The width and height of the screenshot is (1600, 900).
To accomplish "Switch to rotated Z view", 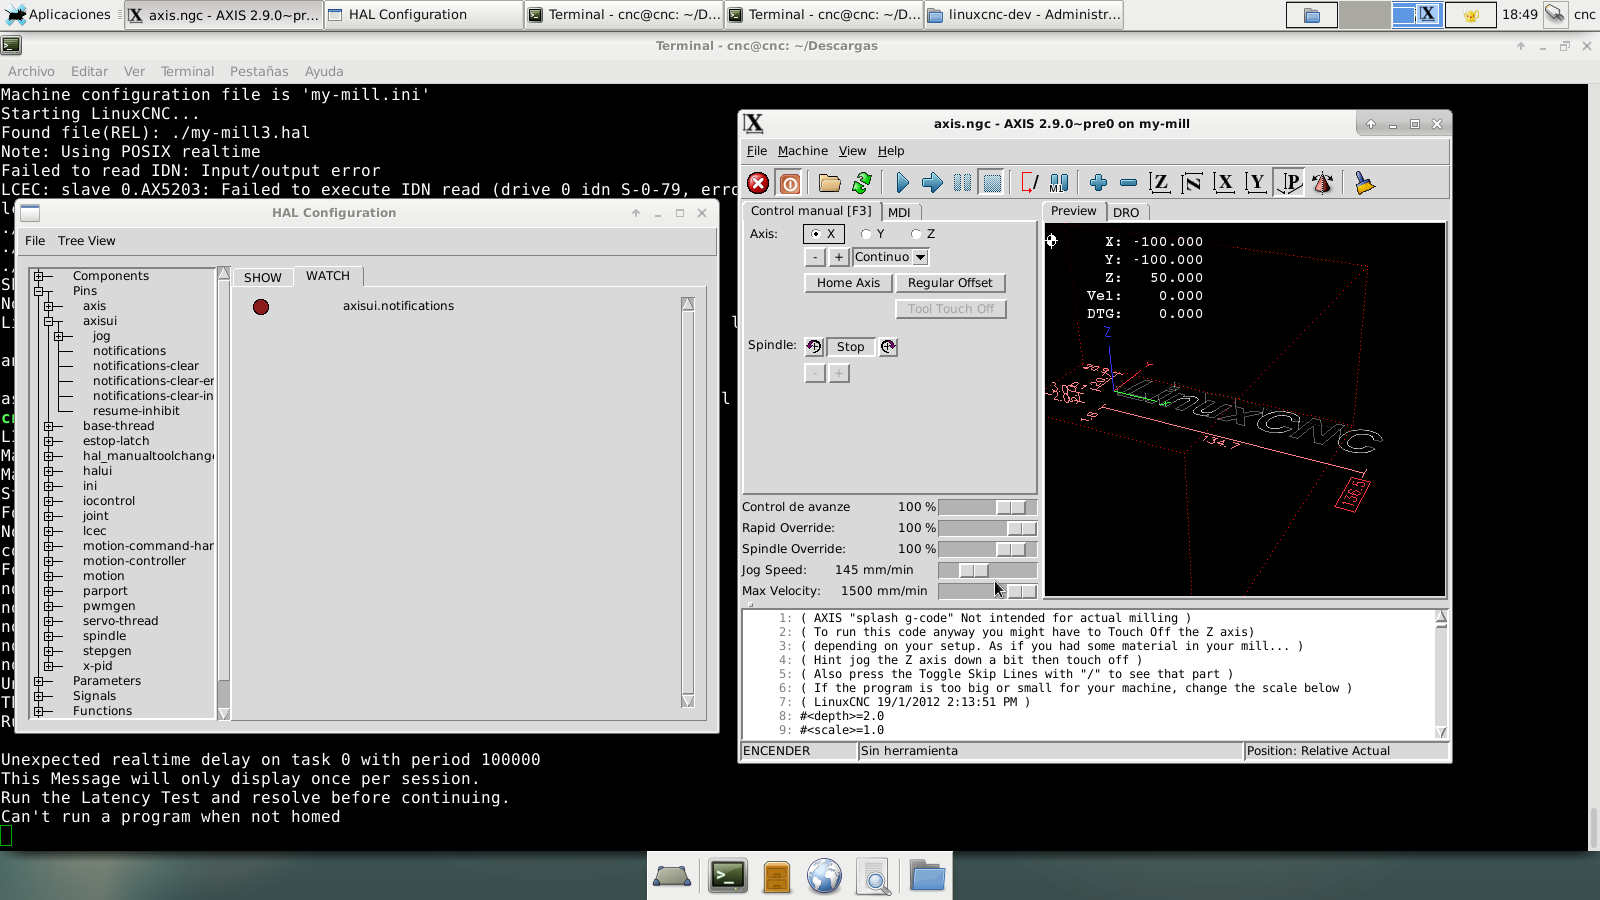I will [1191, 183].
